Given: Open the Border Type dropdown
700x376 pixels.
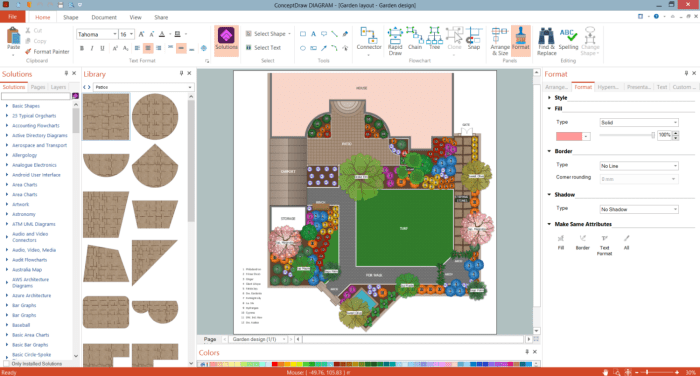Looking at the screenshot, I should pos(639,166).
